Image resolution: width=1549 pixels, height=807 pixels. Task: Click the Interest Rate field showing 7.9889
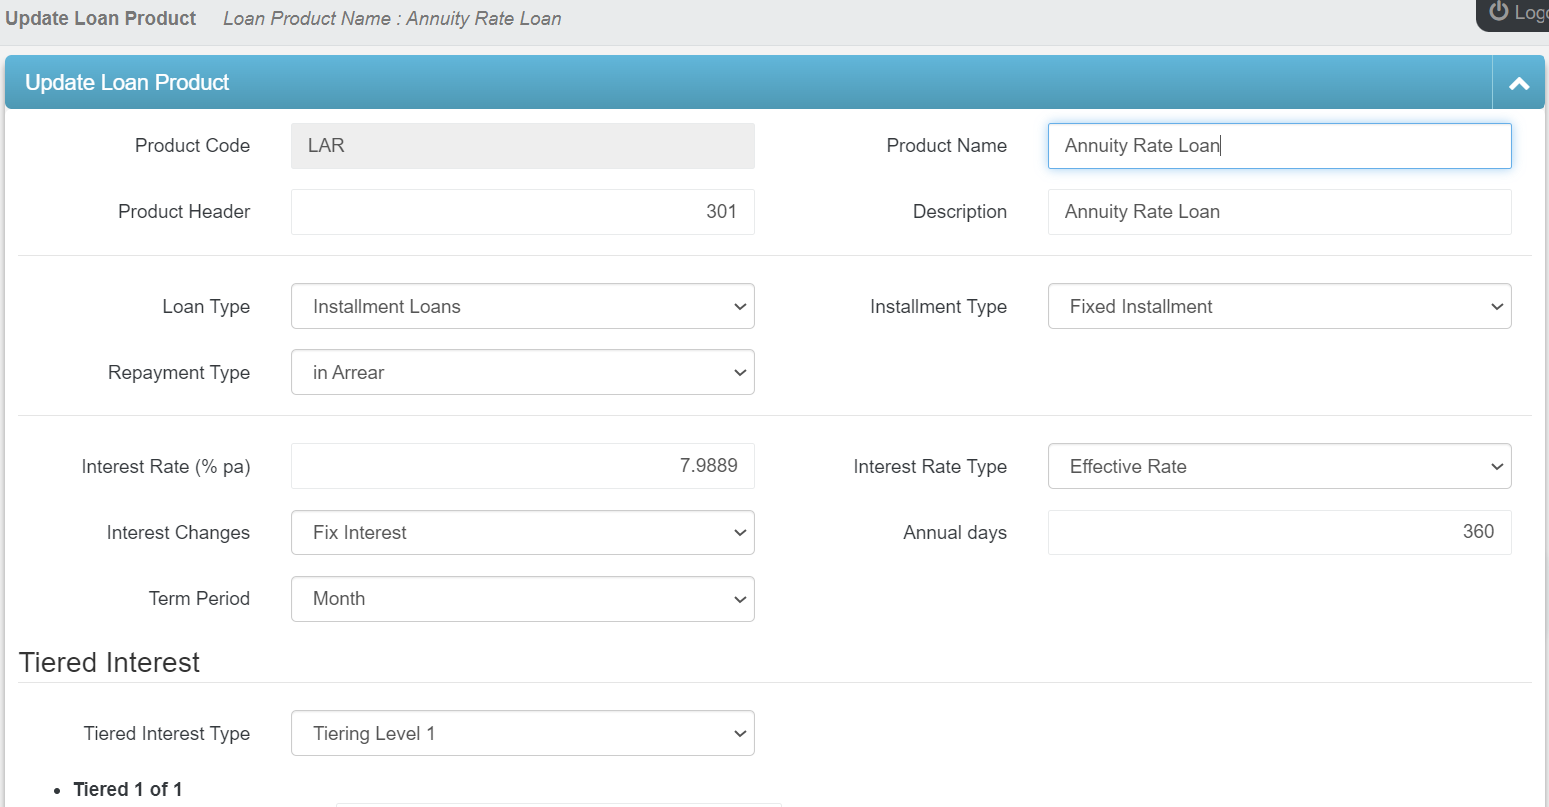(520, 466)
